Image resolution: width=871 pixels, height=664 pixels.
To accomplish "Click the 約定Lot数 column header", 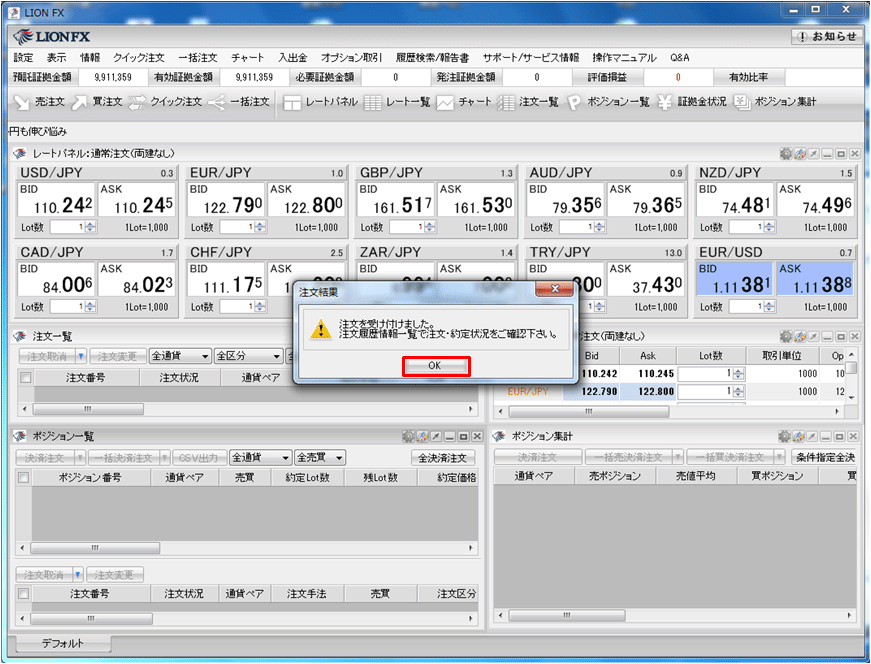I will (307, 477).
